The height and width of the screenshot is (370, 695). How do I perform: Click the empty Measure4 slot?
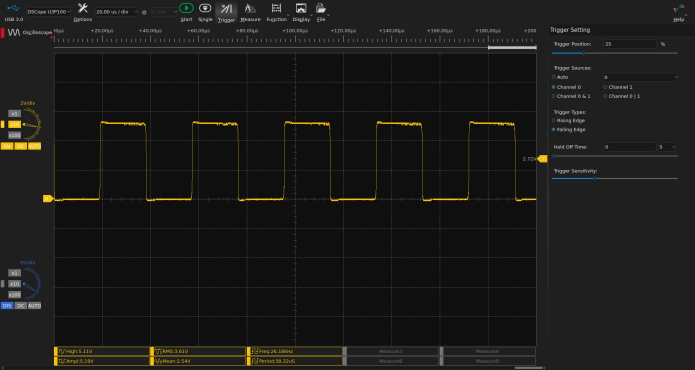coord(487,351)
